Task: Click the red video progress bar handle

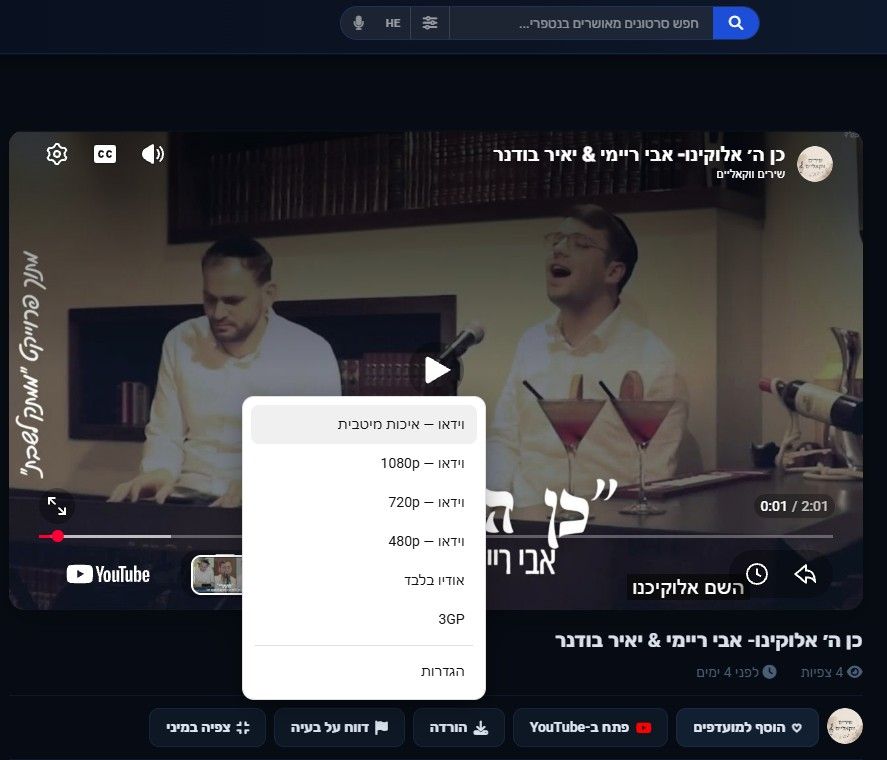Action: pyautogui.click(x=58, y=536)
